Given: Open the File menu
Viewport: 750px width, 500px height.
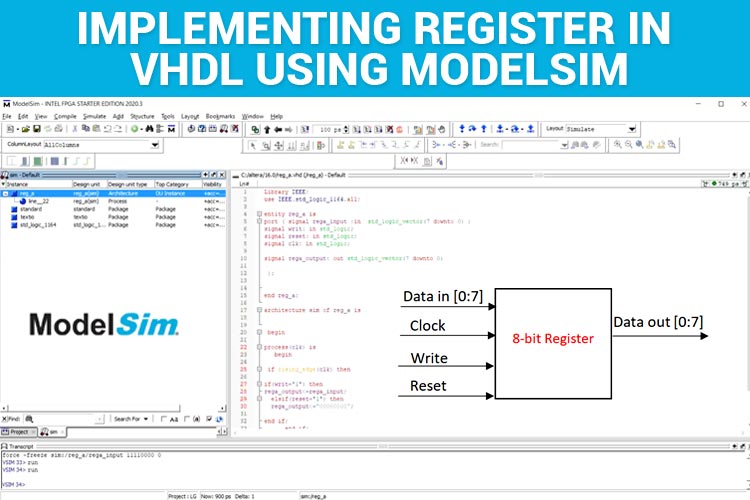Looking at the screenshot, I should [x=7, y=116].
